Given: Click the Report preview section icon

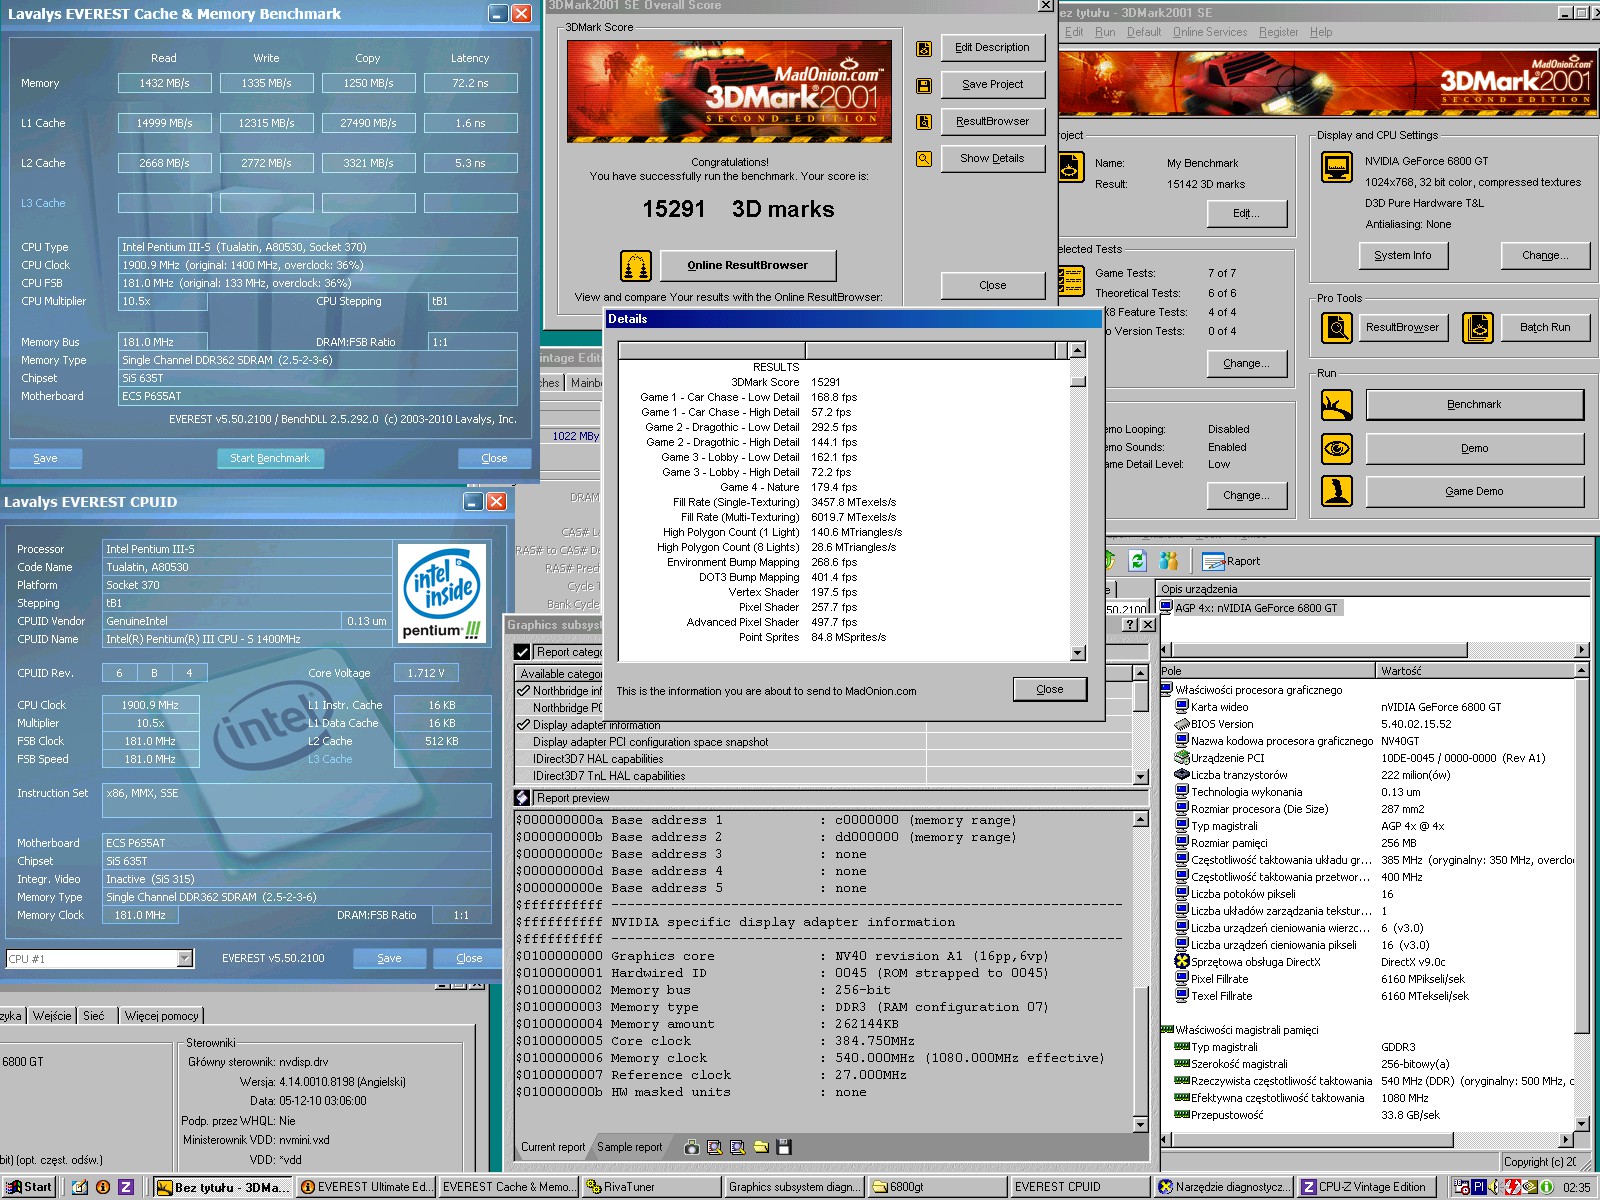Looking at the screenshot, I should tap(522, 798).
